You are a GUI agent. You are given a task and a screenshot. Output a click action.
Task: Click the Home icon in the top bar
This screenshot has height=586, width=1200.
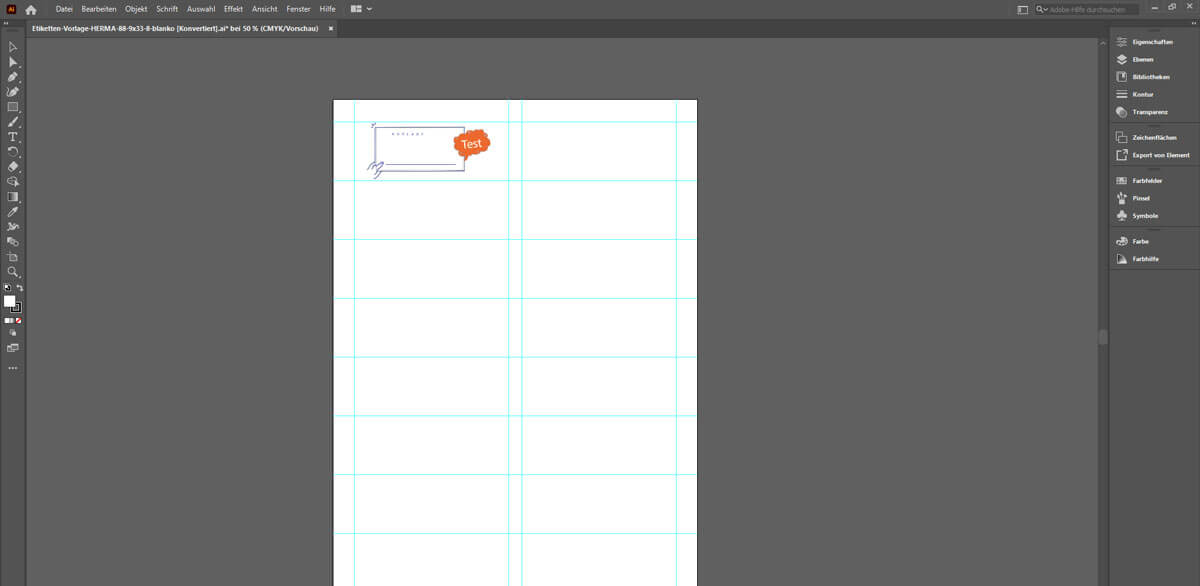31,9
